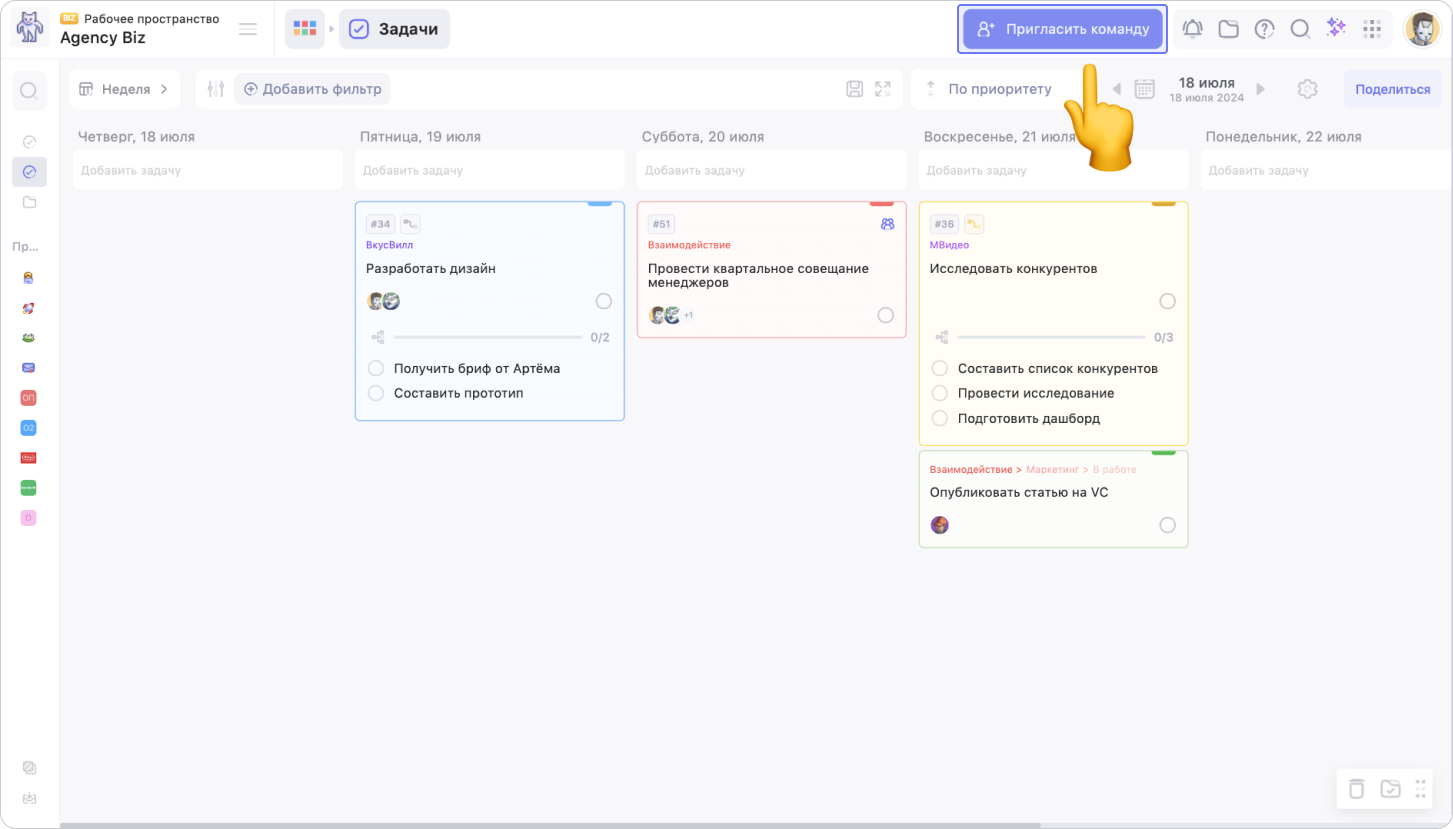Open the Неделя view selector
The height and width of the screenshot is (829, 1453).
point(125,89)
